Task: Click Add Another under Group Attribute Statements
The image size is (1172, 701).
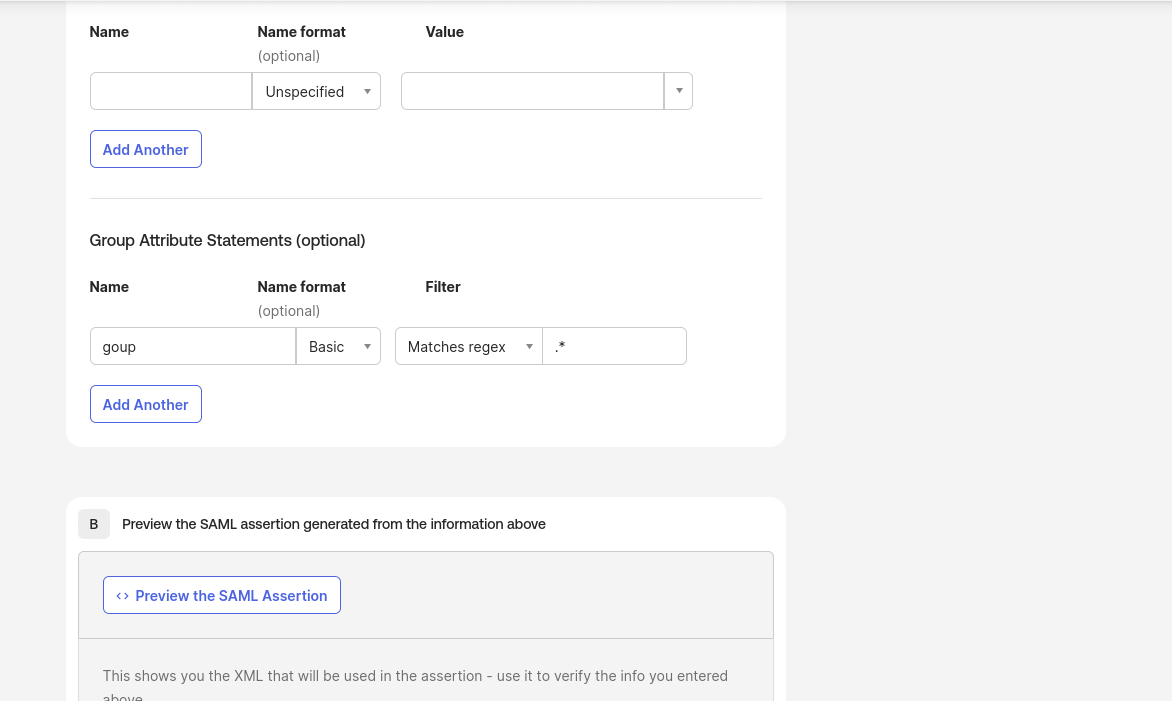Action: [x=145, y=404]
